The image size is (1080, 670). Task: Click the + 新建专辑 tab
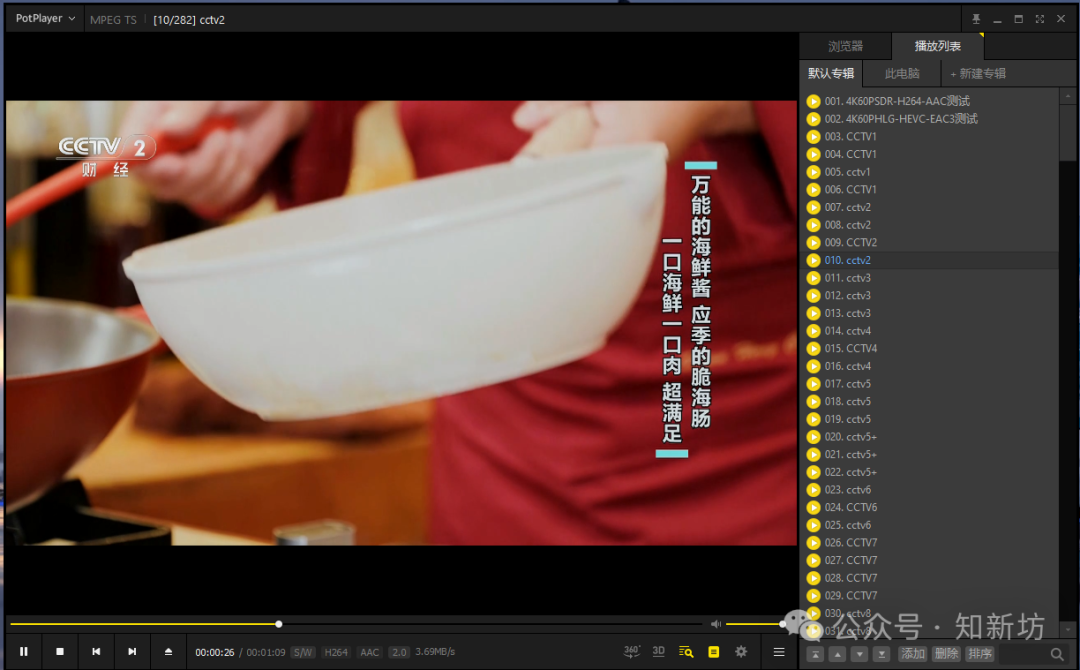pyautogui.click(x=978, y=73)
